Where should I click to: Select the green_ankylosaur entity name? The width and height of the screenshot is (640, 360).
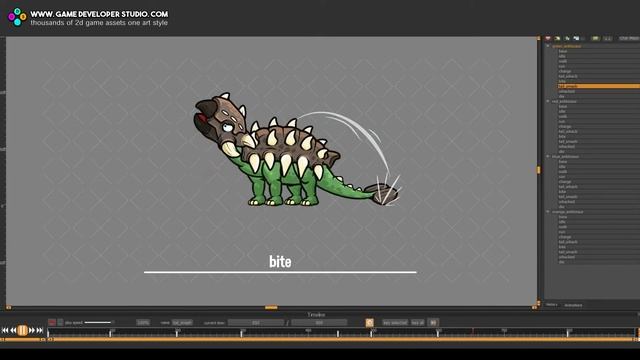click(567, 46)
